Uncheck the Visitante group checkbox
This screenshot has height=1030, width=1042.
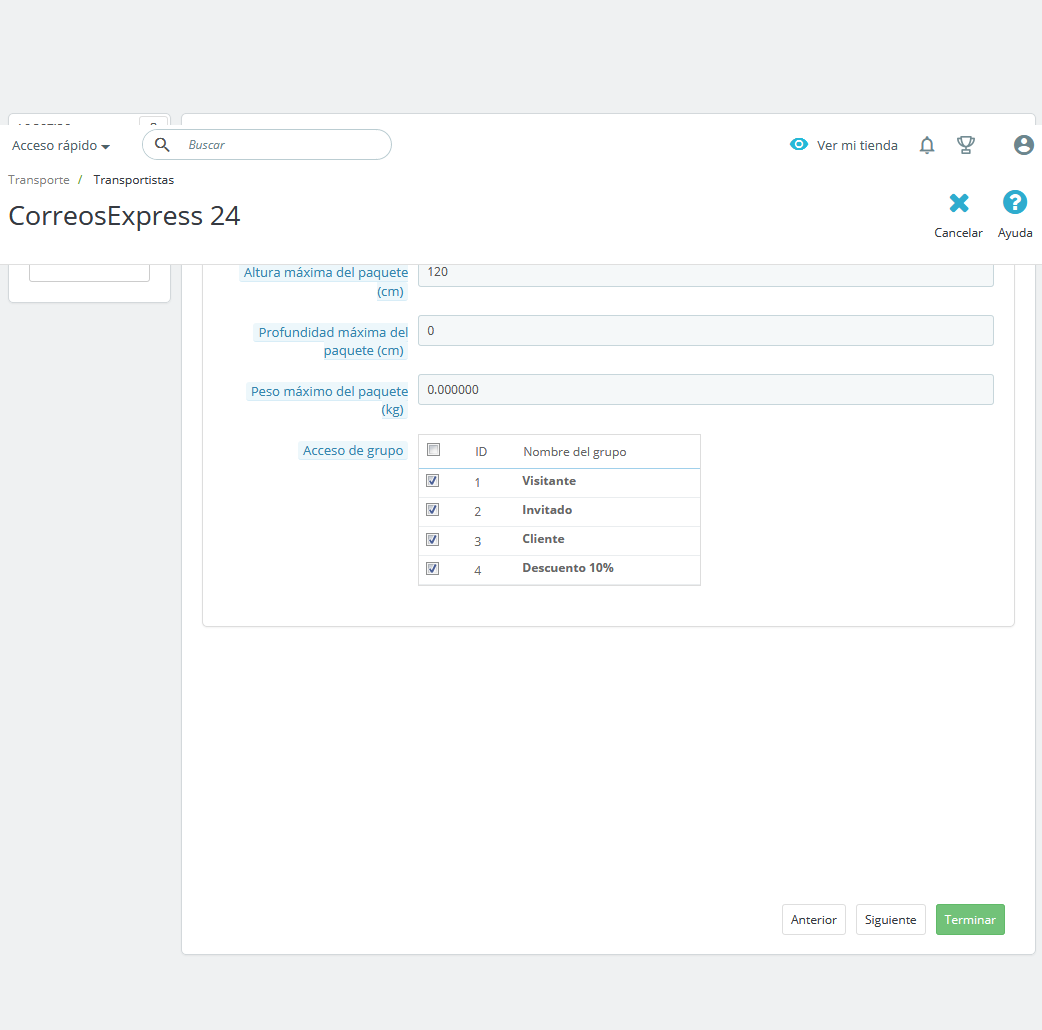(433, 480)
